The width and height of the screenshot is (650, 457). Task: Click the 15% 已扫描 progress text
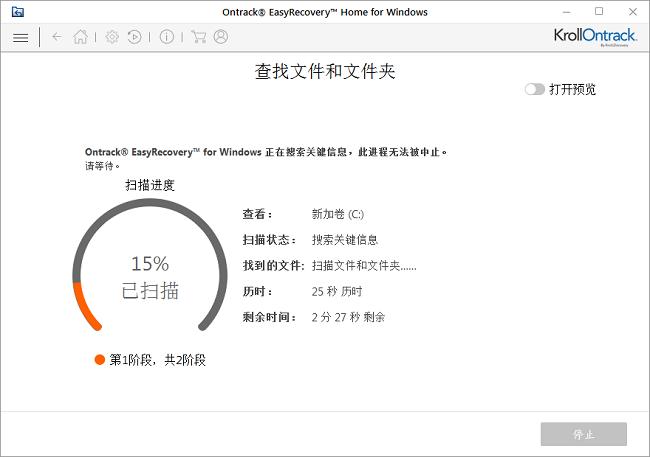pyautogui.click(x=150, y=277)
